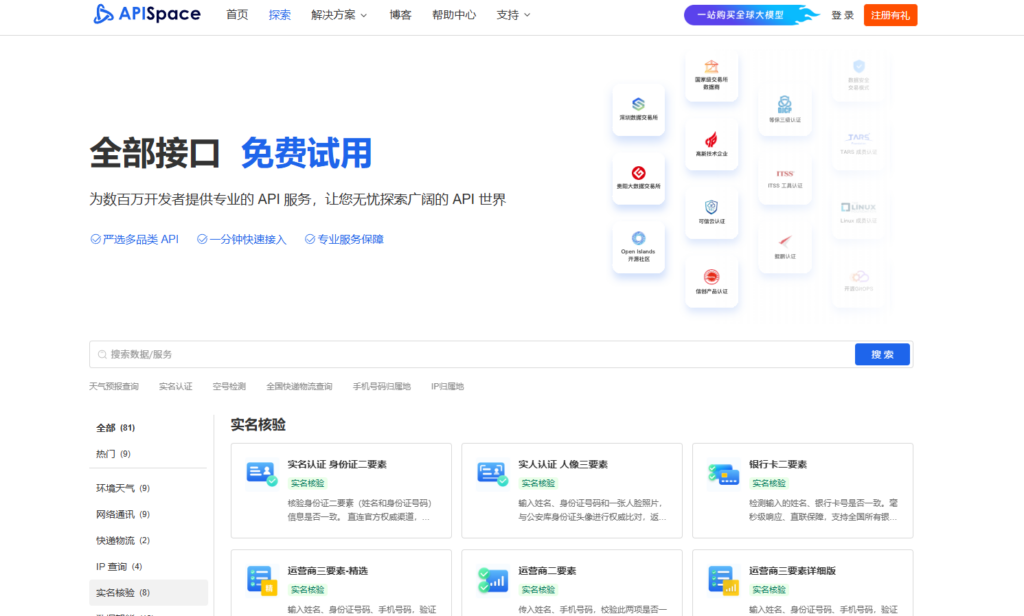Select the 环境天气 category in sidebar
The width and height of the screenshot is (1024, 616).
click(x=122, y=488)
